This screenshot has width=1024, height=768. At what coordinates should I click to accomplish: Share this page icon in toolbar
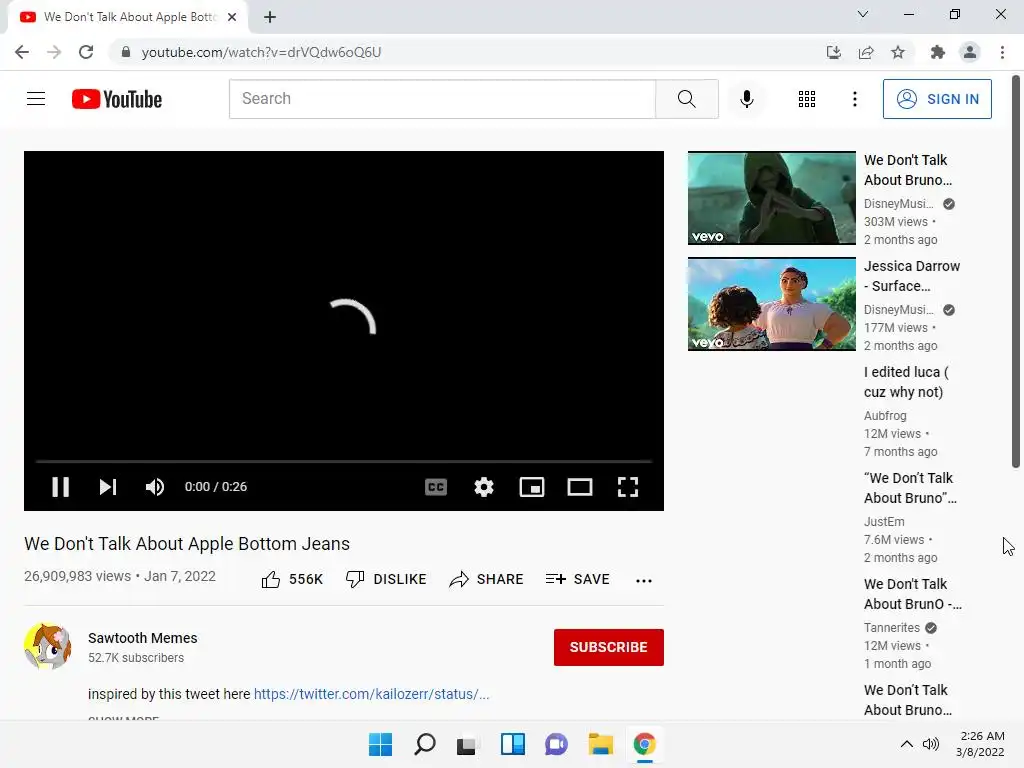[866, 52]
